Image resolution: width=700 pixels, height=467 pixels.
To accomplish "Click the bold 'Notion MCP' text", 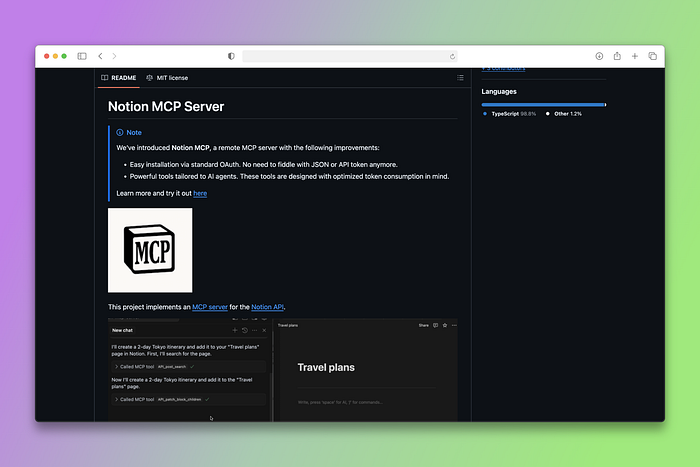I will click(x=190, y=148).
